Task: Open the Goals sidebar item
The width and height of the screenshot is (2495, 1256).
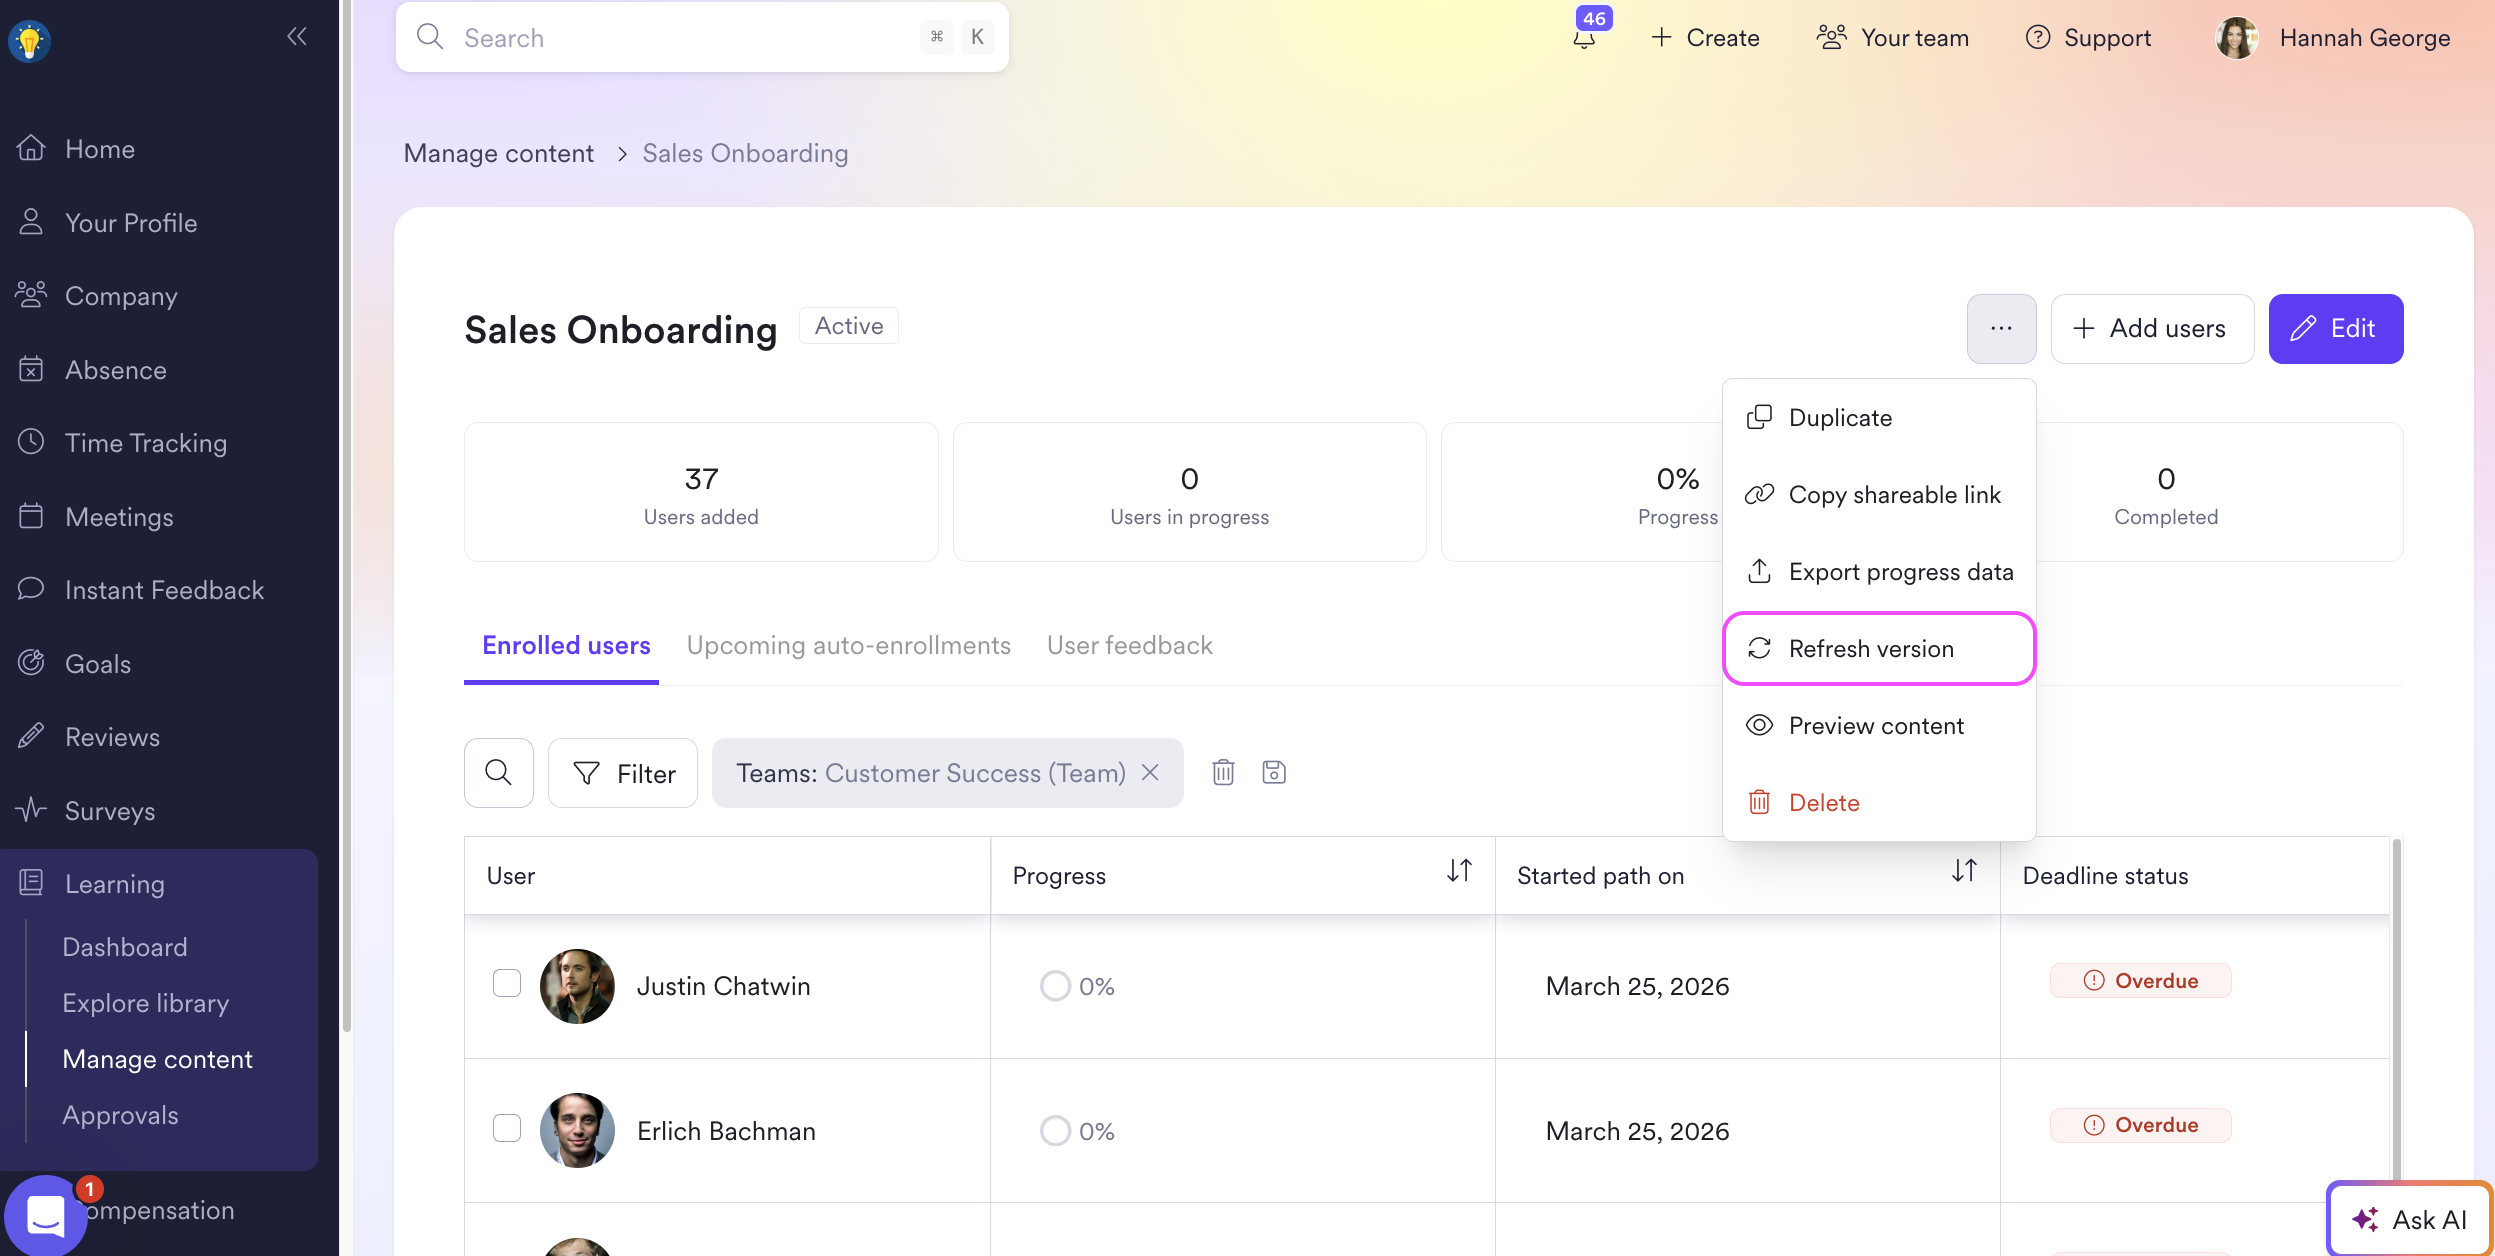Action: (98, 664)
